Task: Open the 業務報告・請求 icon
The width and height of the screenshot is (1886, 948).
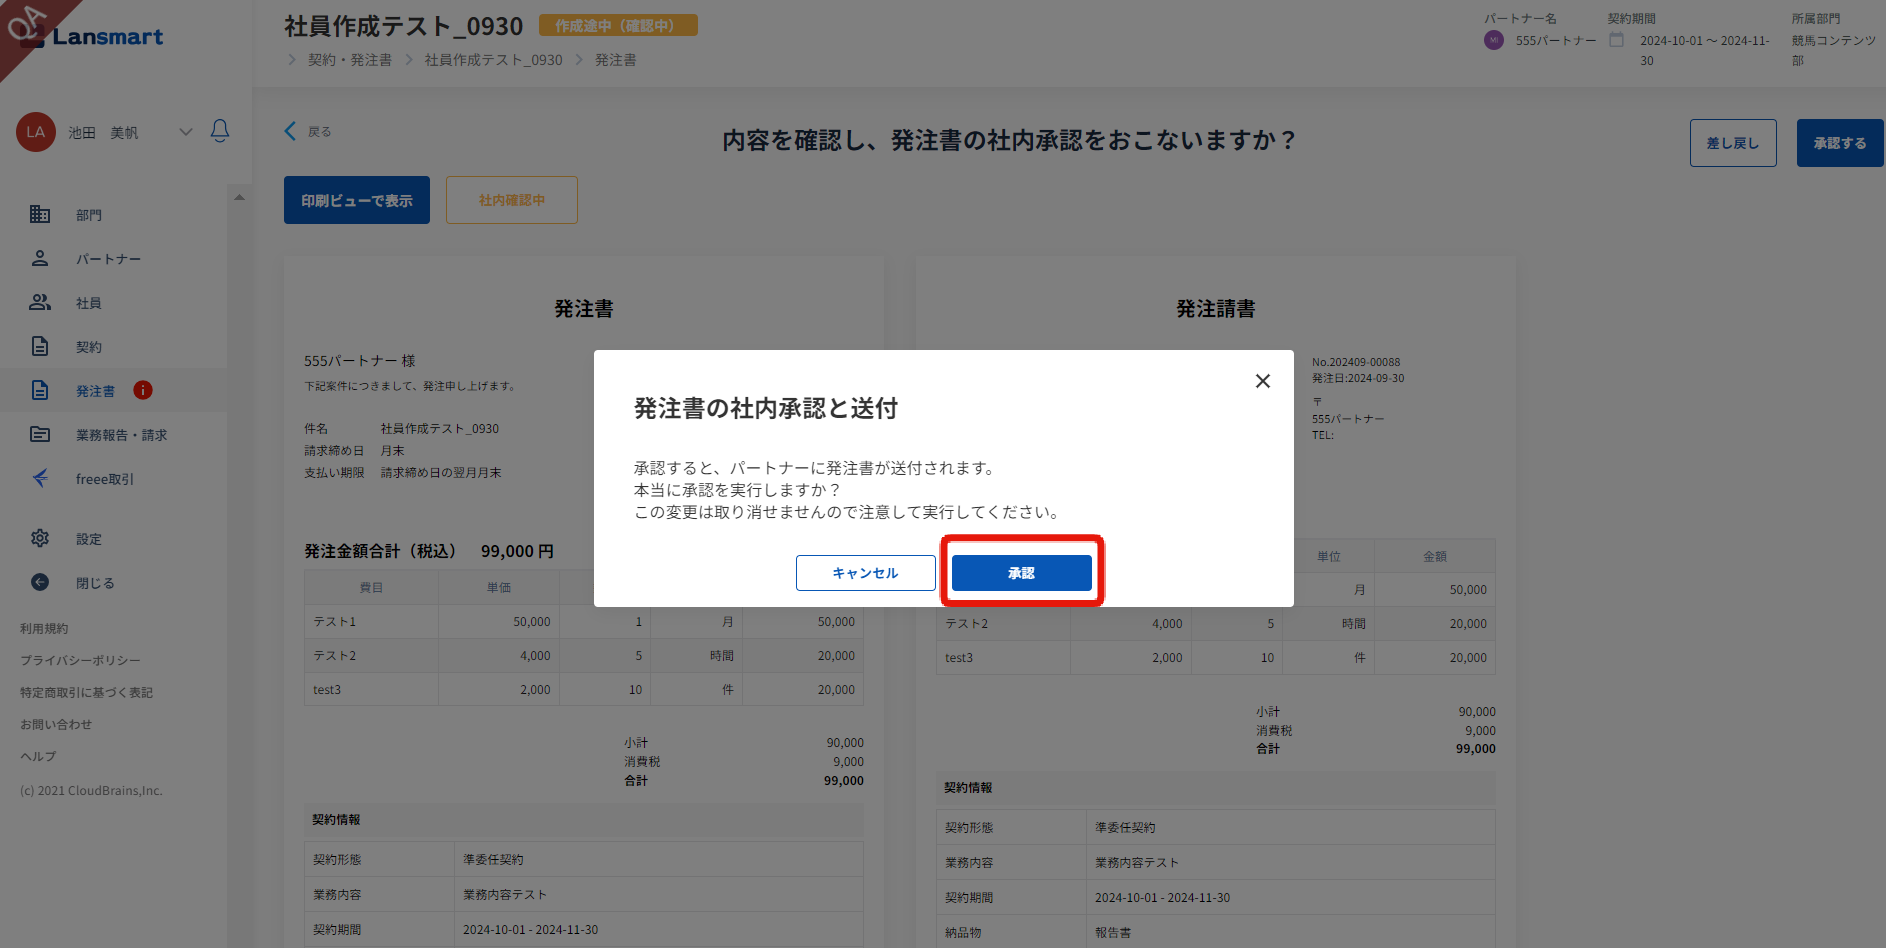Action: point(40,434)
